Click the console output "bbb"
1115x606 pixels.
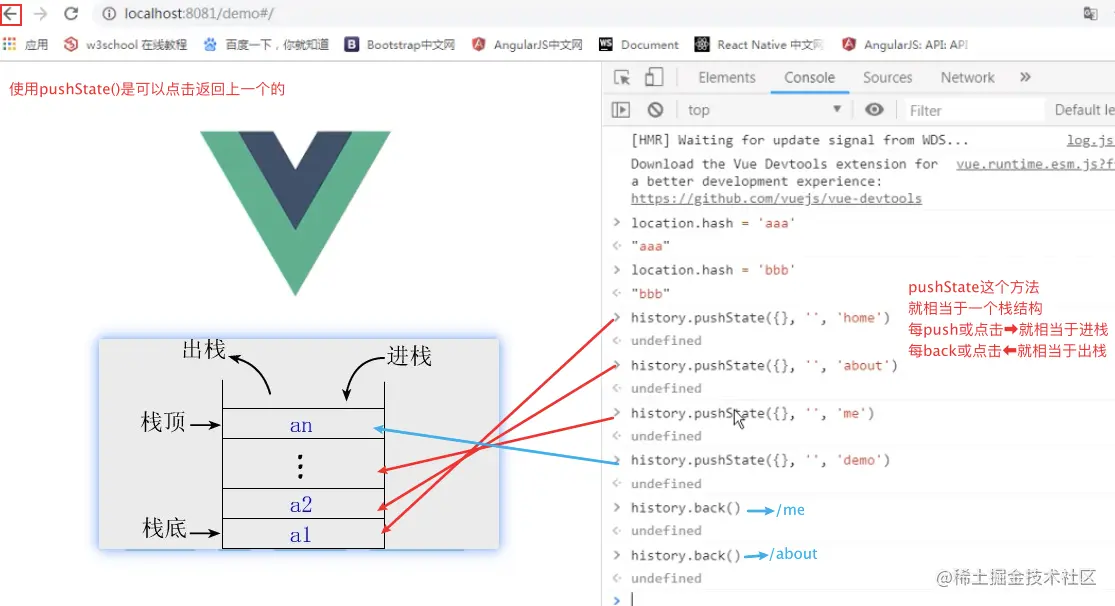650,293
